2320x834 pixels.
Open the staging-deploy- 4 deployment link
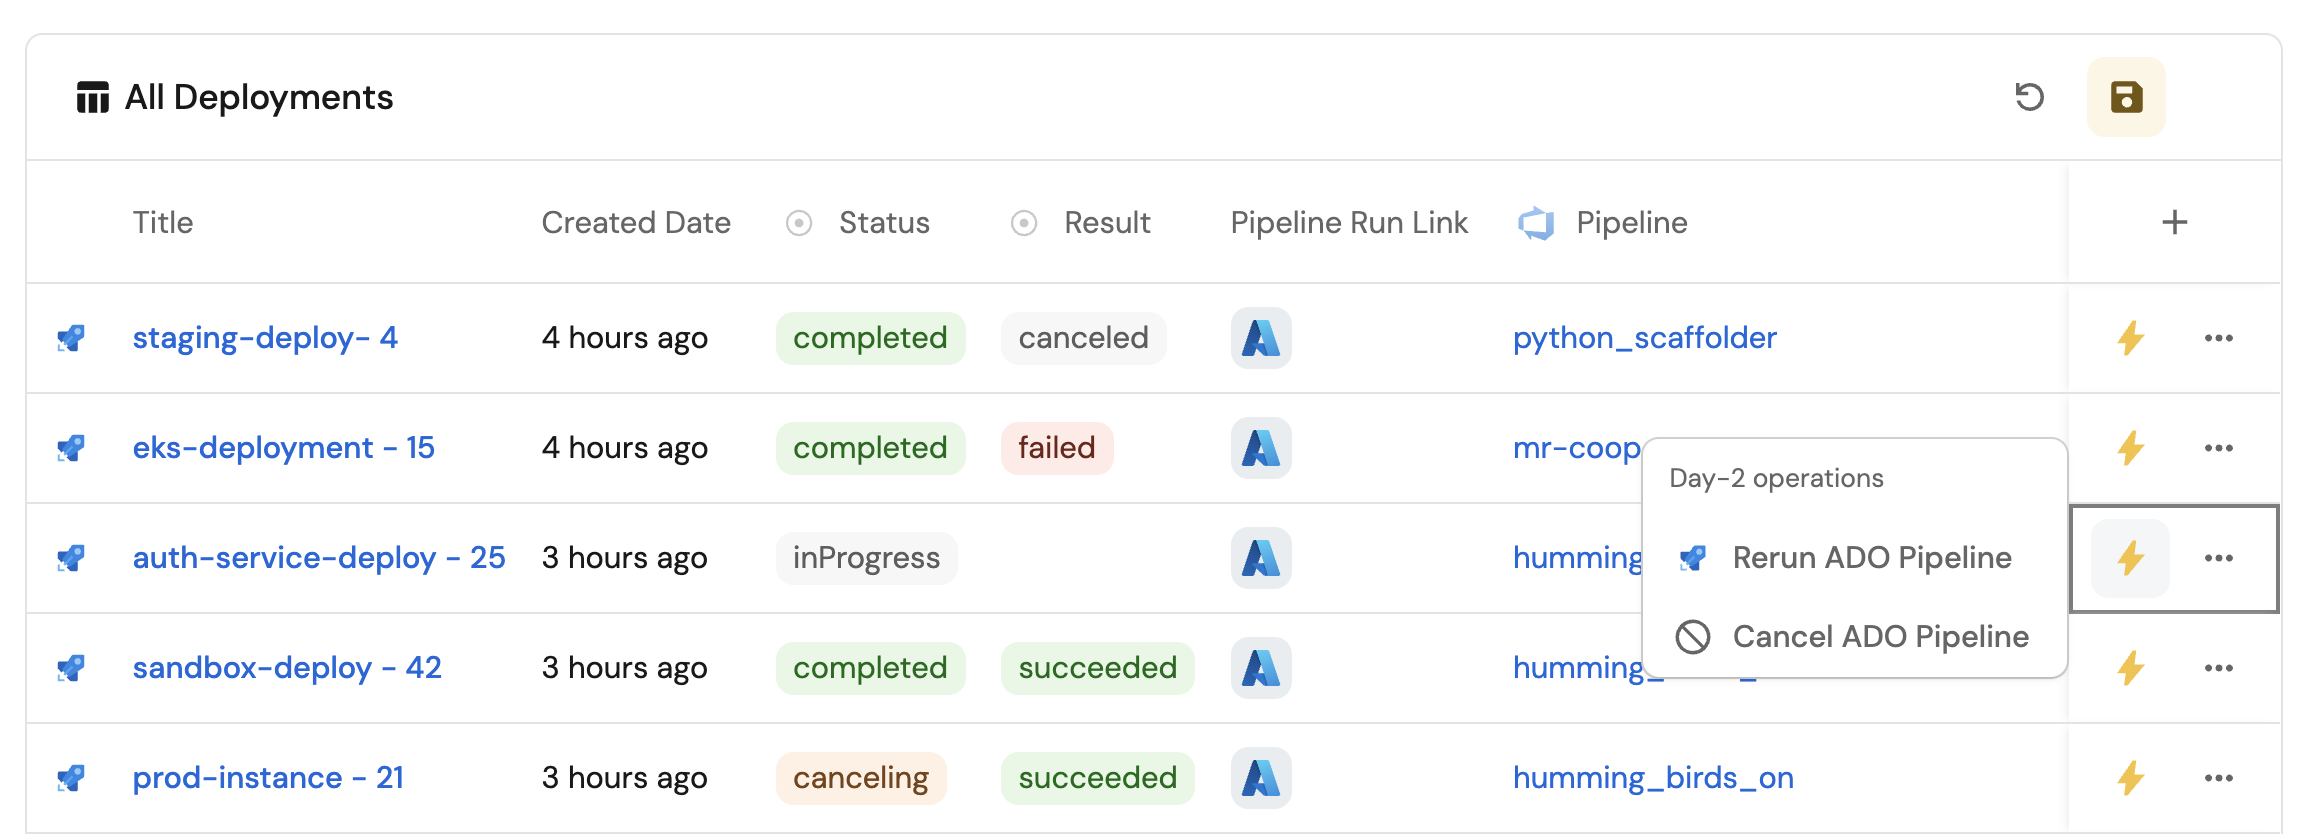click(x=265, y=338)
